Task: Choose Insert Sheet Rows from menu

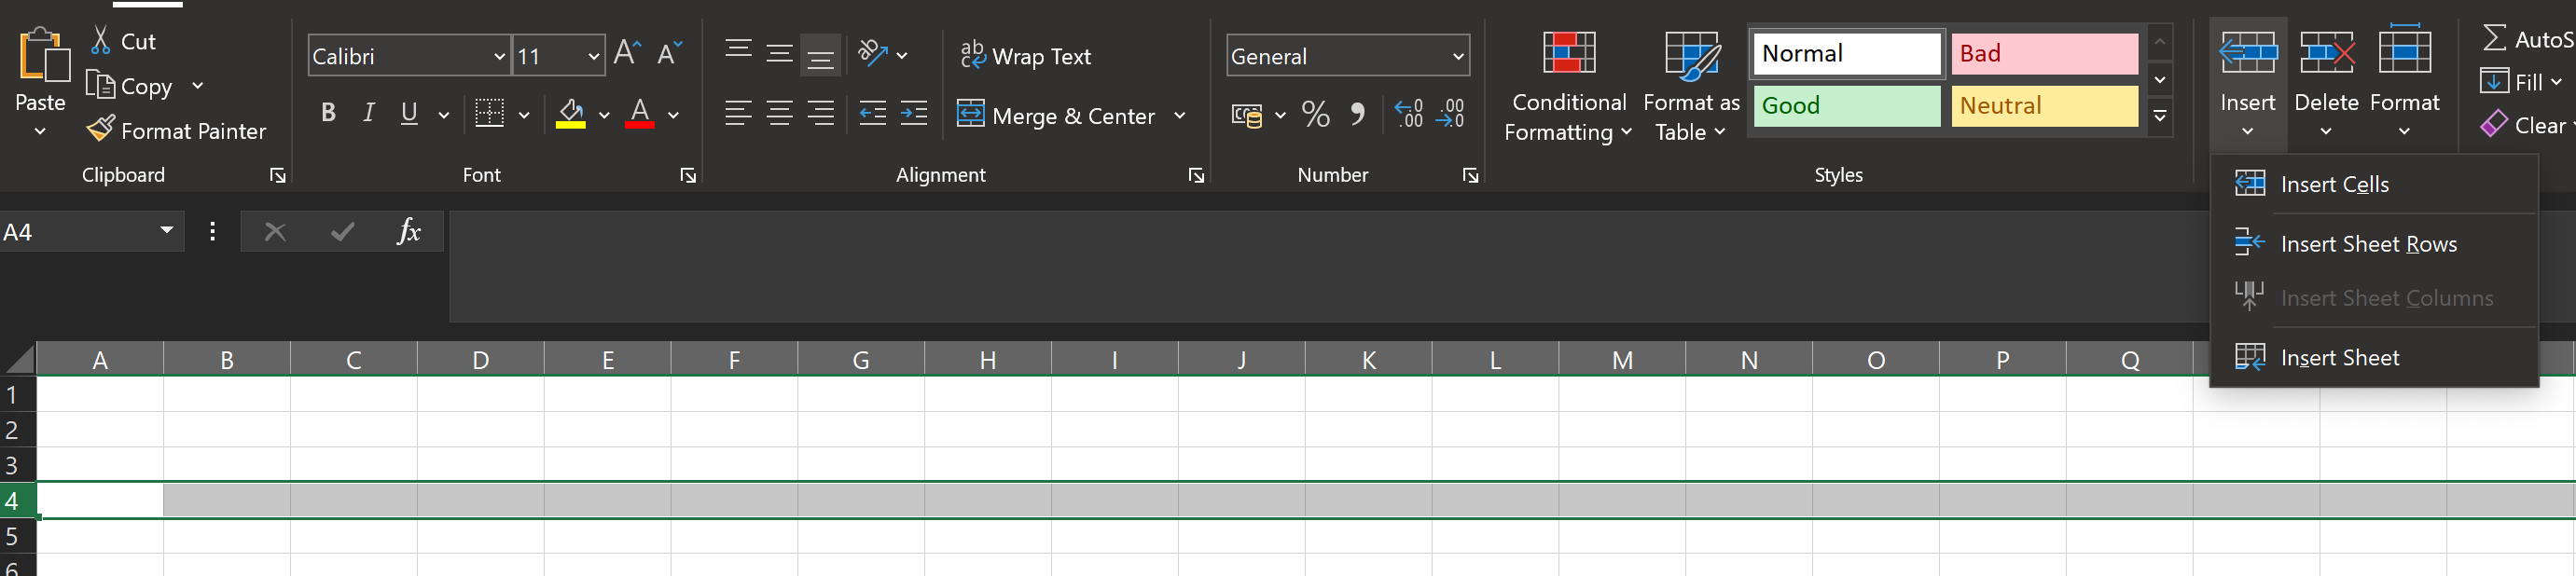Action: point(2367,244)
